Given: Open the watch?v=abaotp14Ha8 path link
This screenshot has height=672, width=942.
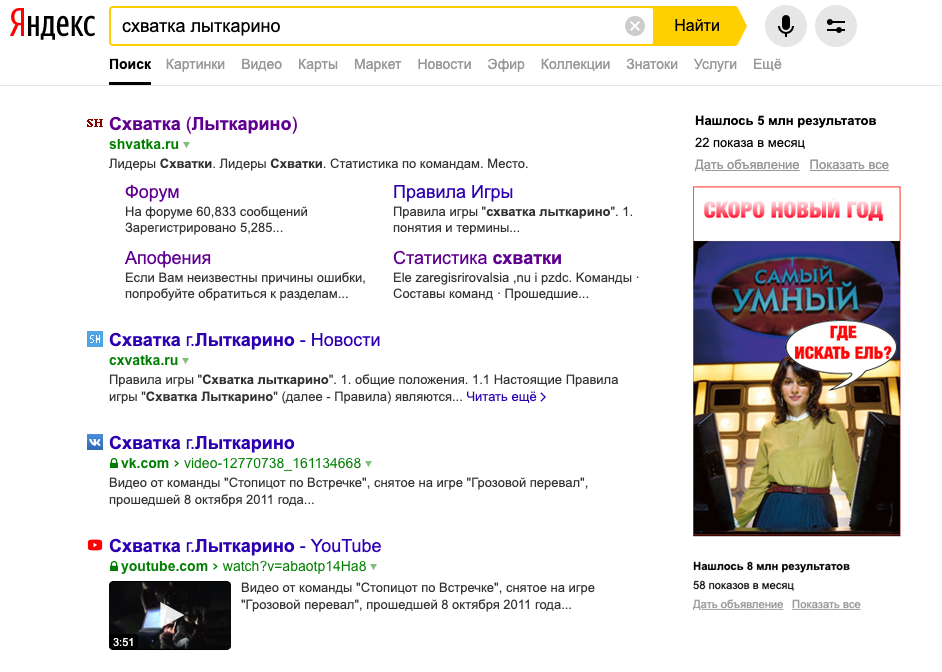Looking at the screenshot, I should pos(294,566).
